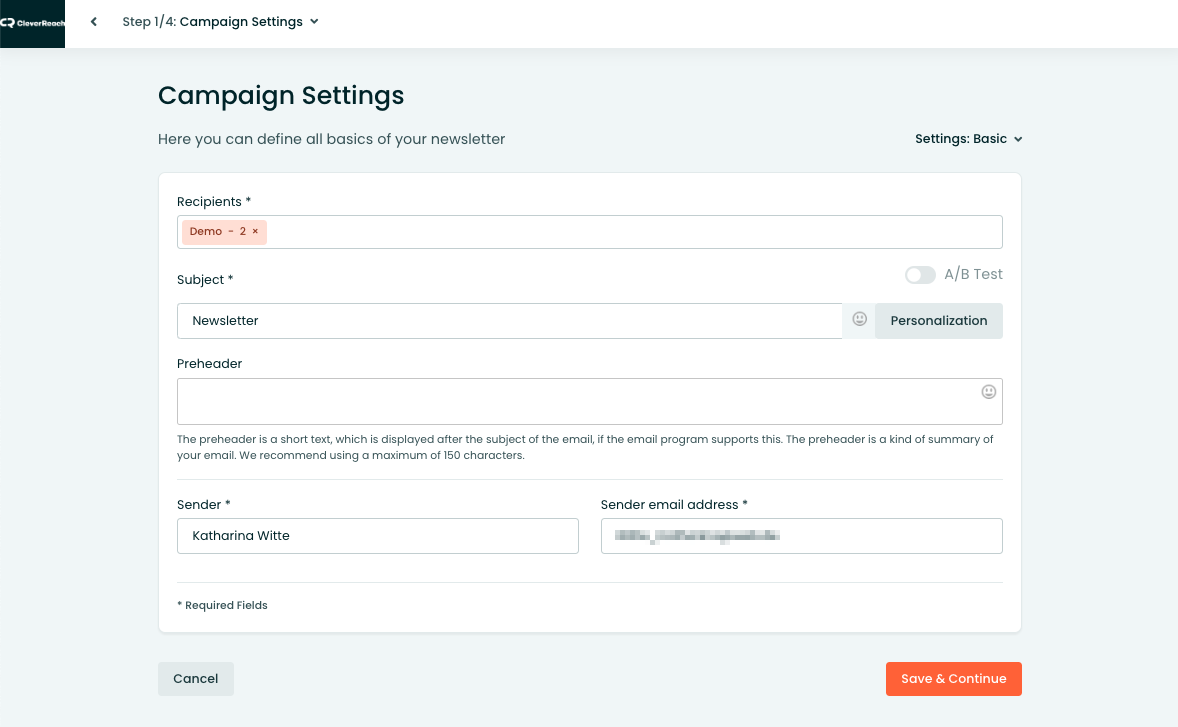The image size is (1178, 727).
Task: Click the Save & Continue button
Action: [953, 678]
